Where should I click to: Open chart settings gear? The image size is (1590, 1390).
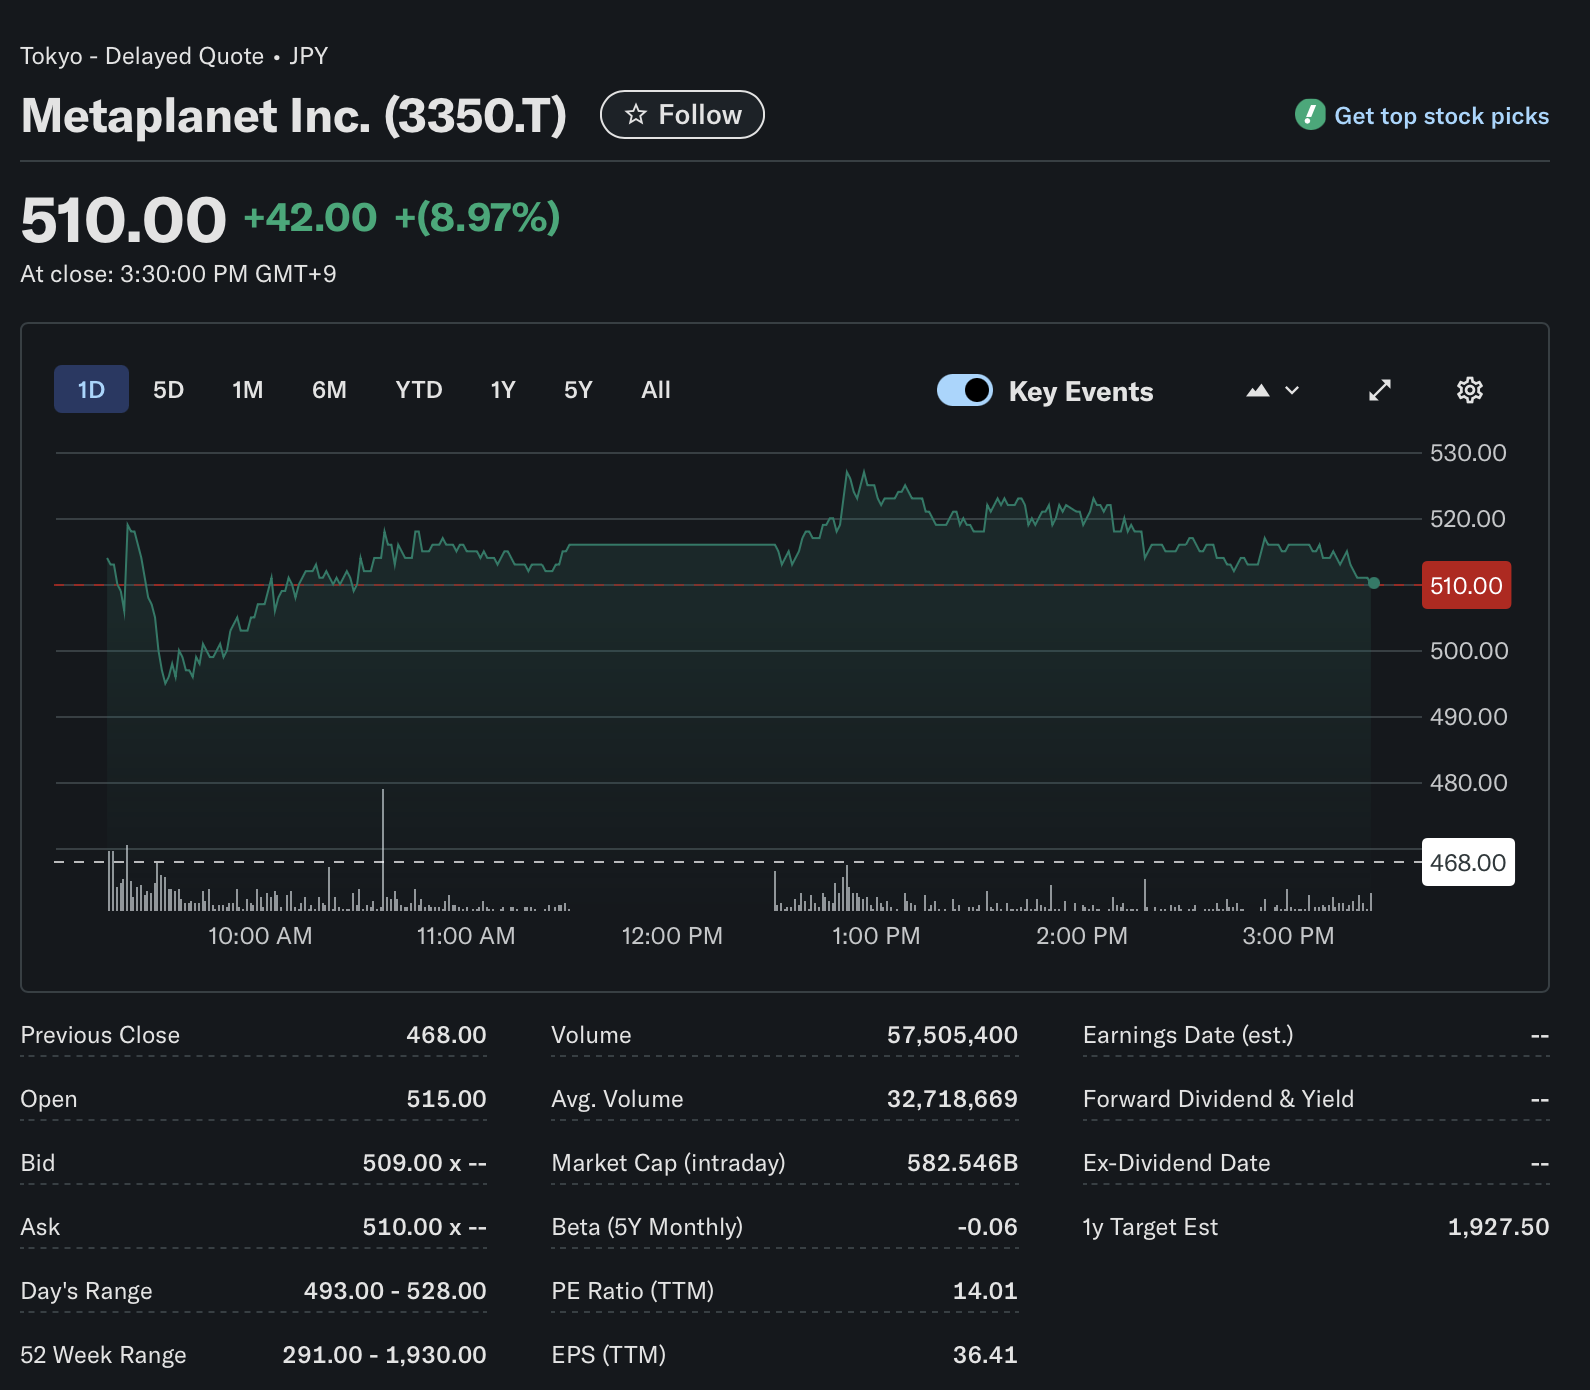click(x=1469, y=390)
